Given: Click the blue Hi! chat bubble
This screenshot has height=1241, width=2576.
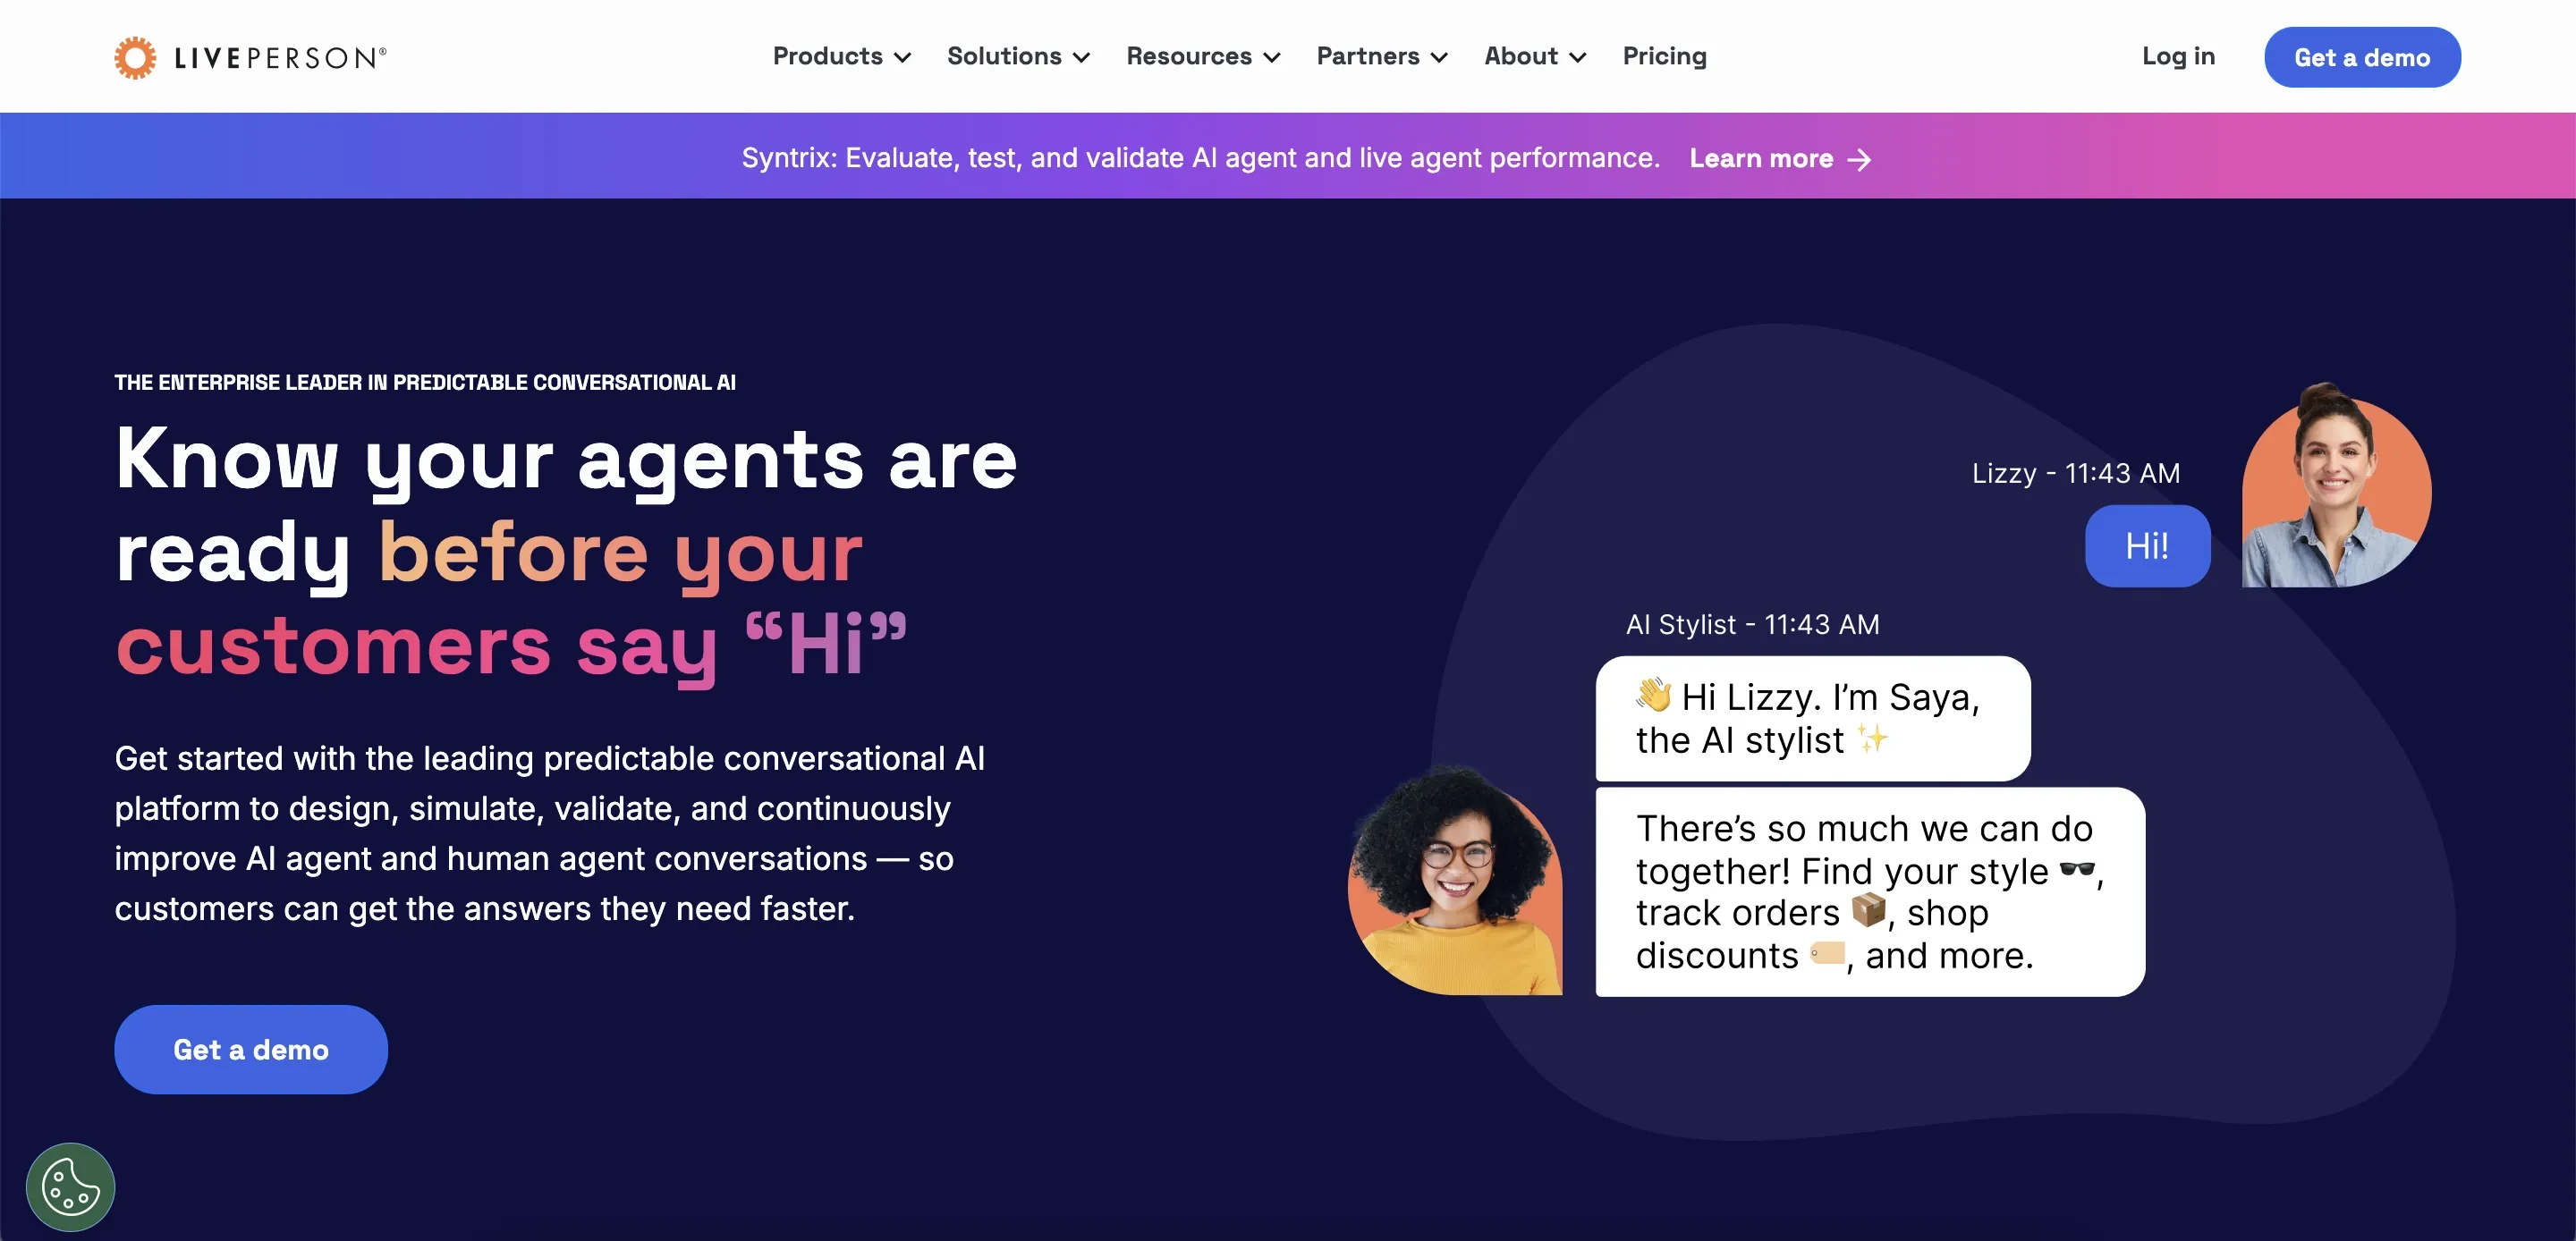Looking at the screenshot, I should click(x=2147, y=545).
